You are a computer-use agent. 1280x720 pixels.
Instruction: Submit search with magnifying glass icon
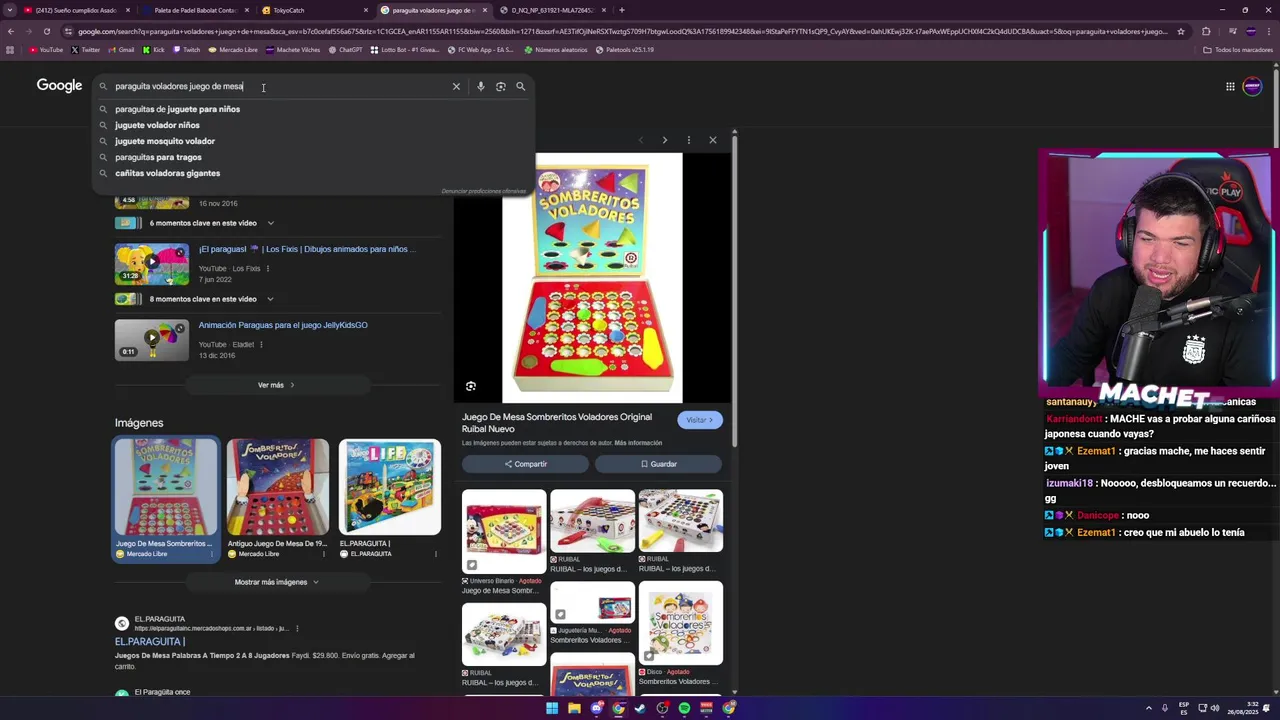click(520, 86)
